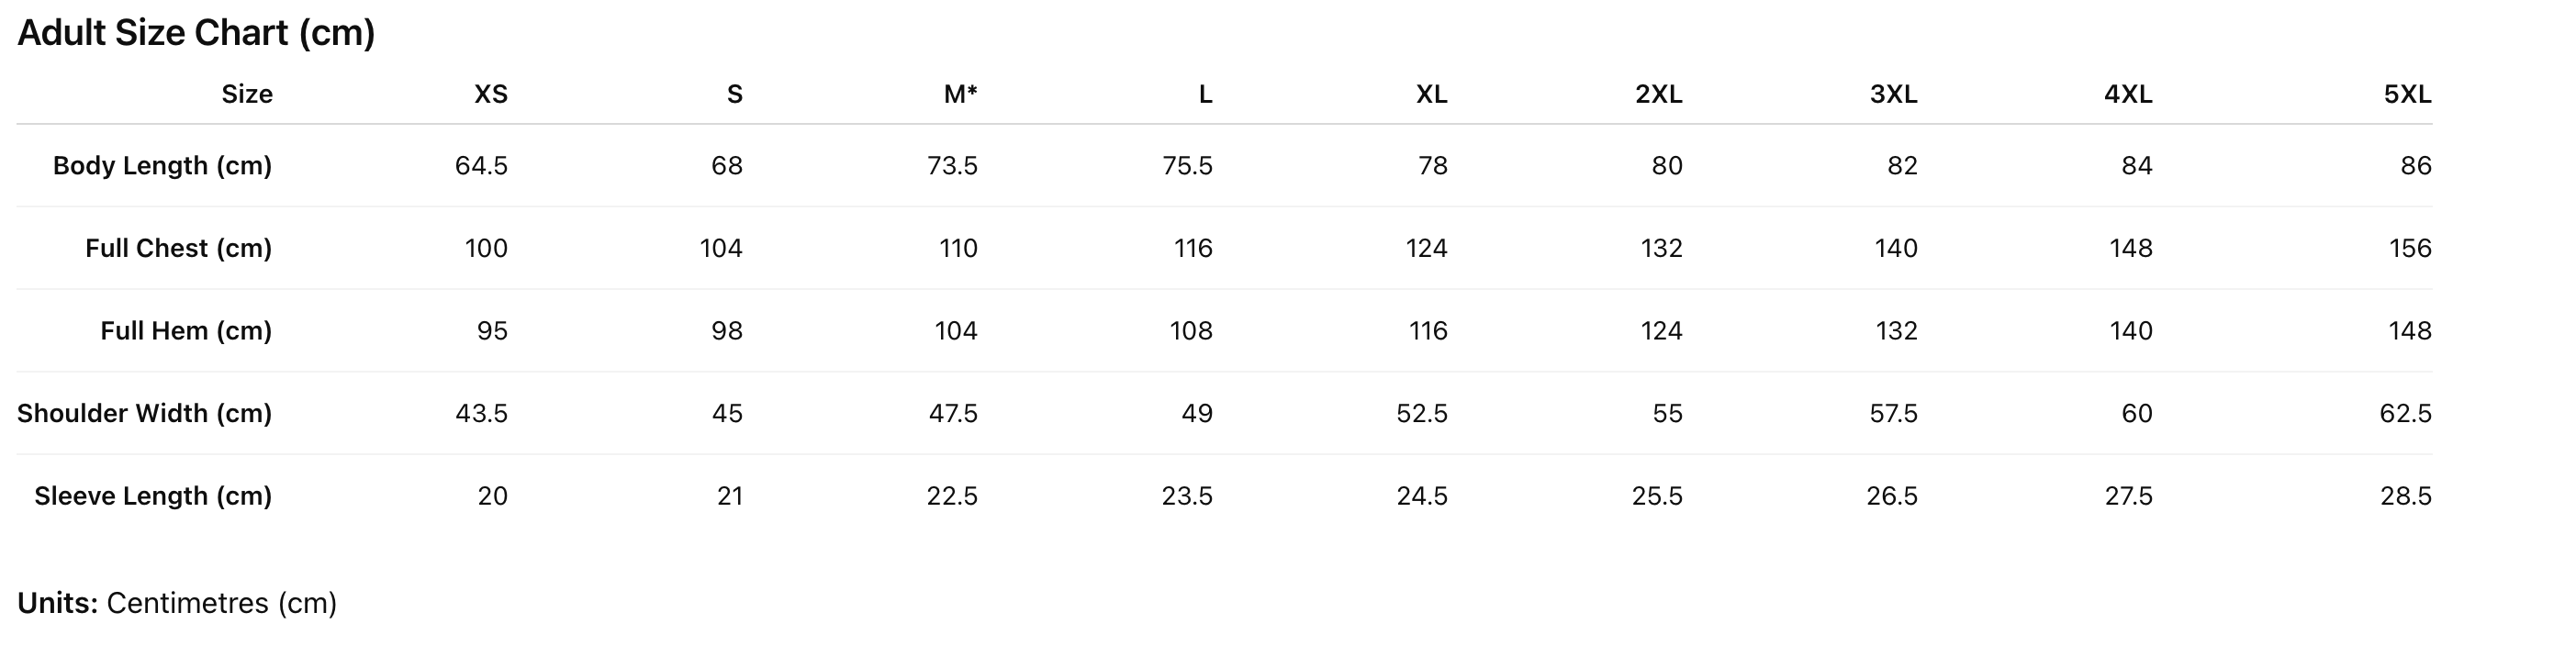Select Full Chest value 104 for size S
The image size is (2576, 646).
click(721, 248)
